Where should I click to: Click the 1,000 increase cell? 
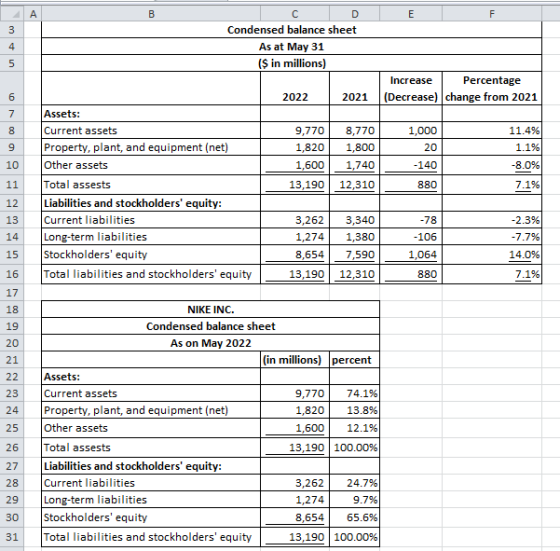[x=411, y=130]
